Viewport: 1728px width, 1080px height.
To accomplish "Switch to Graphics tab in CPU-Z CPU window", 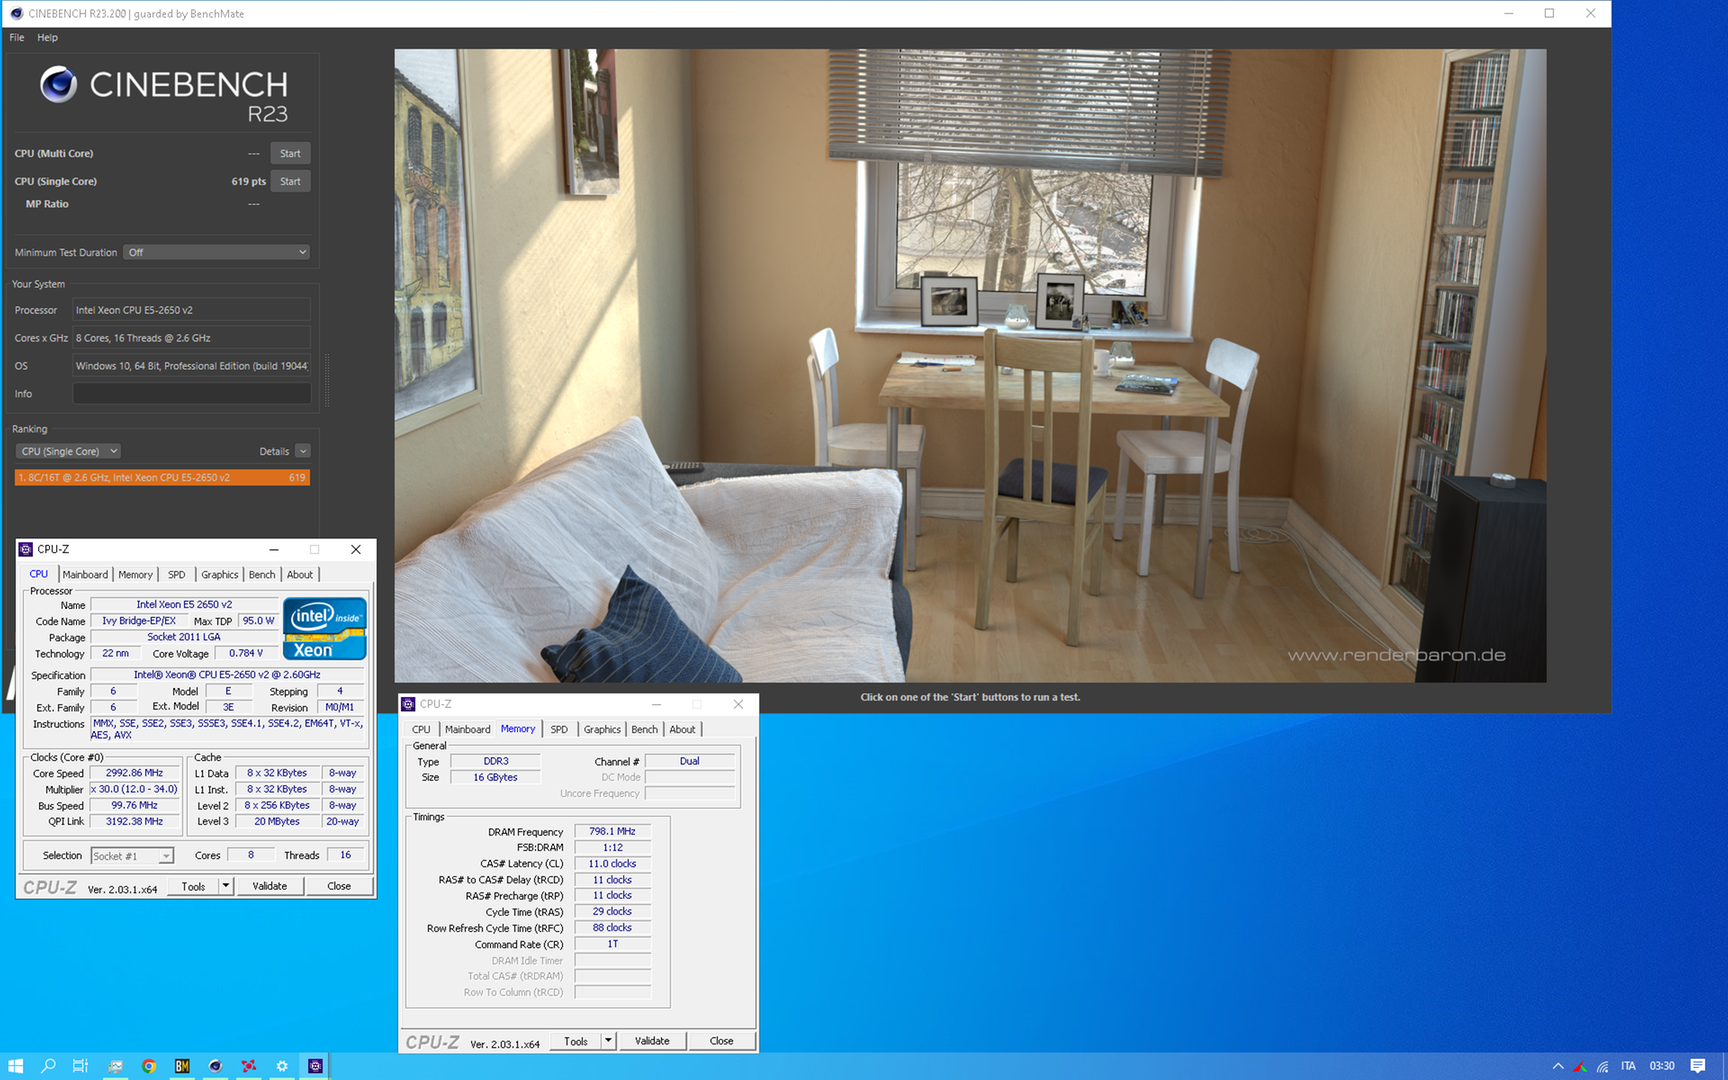I will point(220,575).
